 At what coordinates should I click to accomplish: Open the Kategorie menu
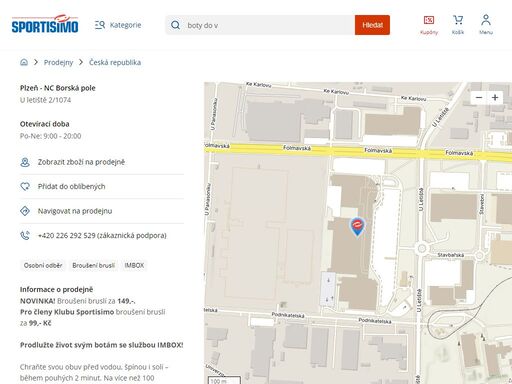pos(118,25)
